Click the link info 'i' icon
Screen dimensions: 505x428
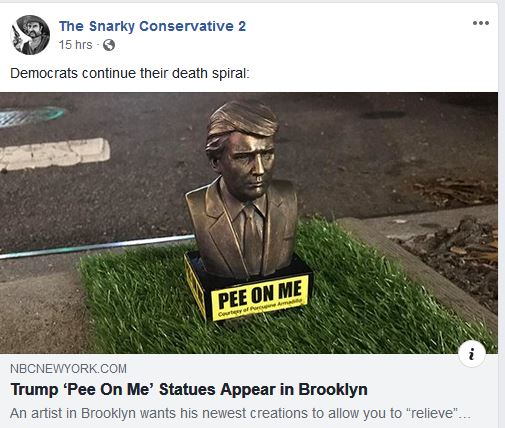pos(471,354)
